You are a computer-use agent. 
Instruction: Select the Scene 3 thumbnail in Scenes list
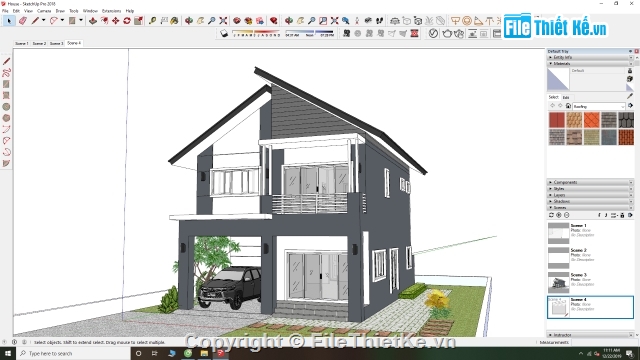click(558, 282)
